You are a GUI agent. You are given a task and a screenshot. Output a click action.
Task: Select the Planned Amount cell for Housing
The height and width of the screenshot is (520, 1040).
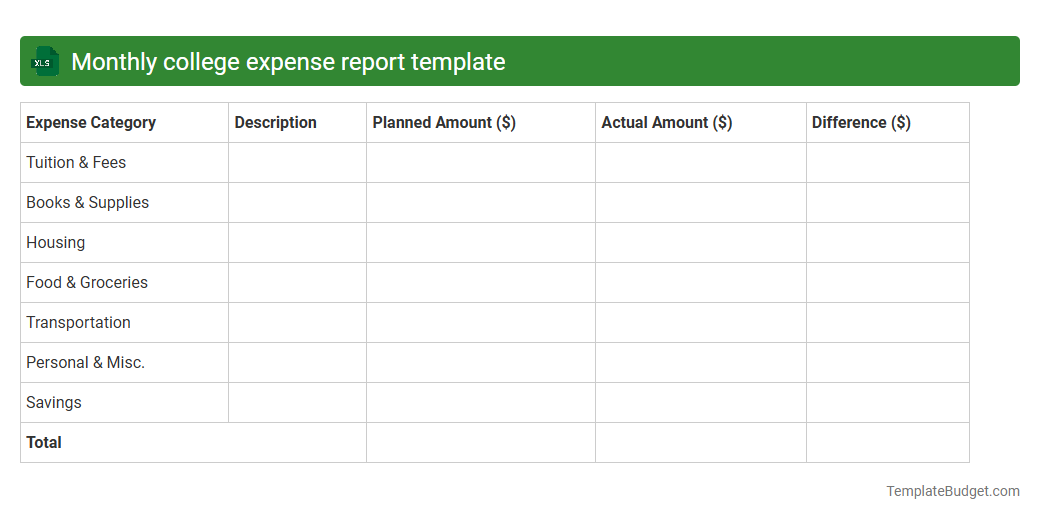481,243
